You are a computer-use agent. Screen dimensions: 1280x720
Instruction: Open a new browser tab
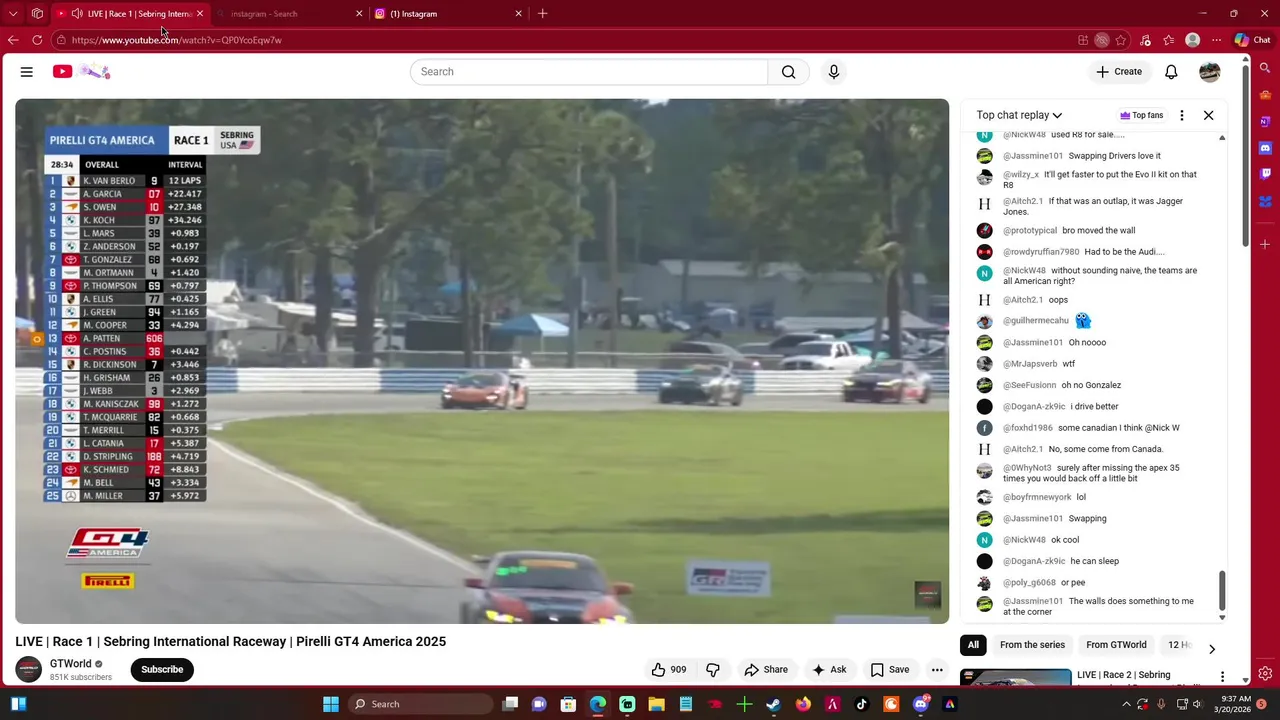pyautogui.click(x=542, y=14)
